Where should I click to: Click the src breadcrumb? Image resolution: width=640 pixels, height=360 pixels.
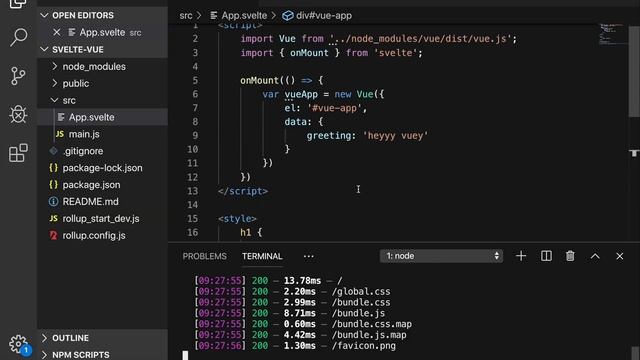coord(186,16)
